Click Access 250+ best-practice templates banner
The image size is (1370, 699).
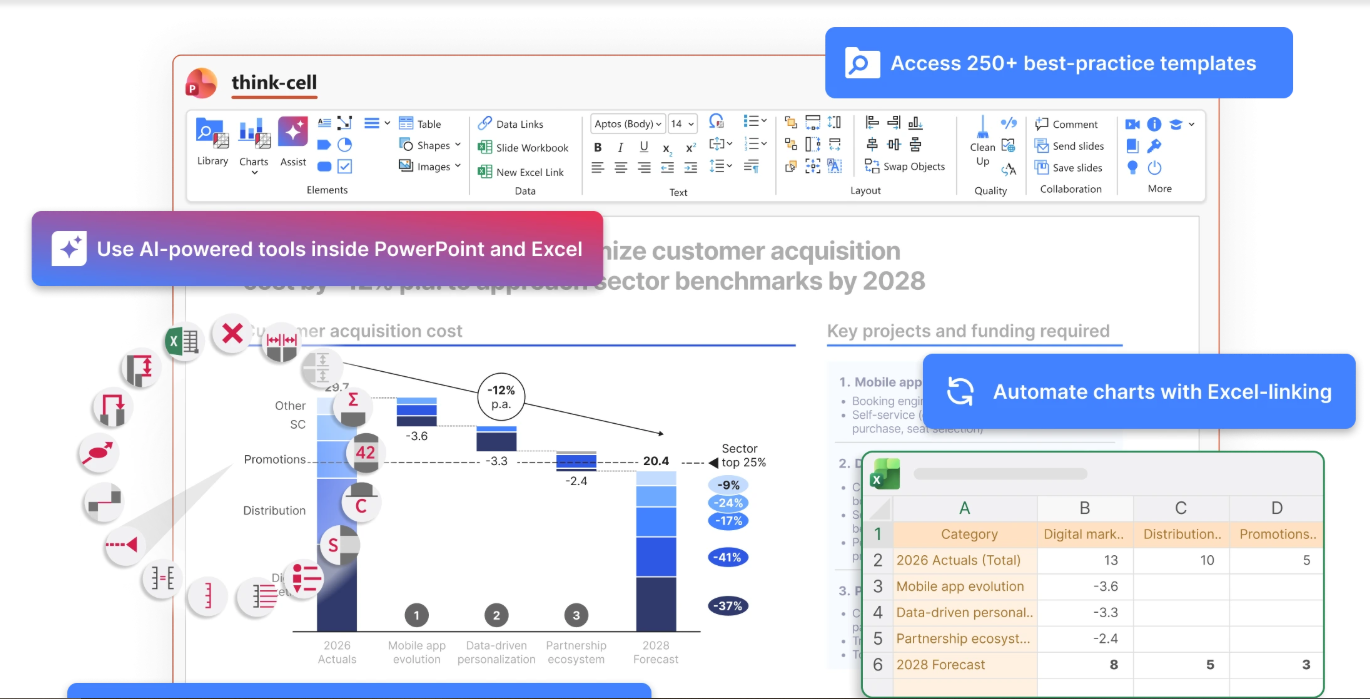click(x=1059, y=63)
